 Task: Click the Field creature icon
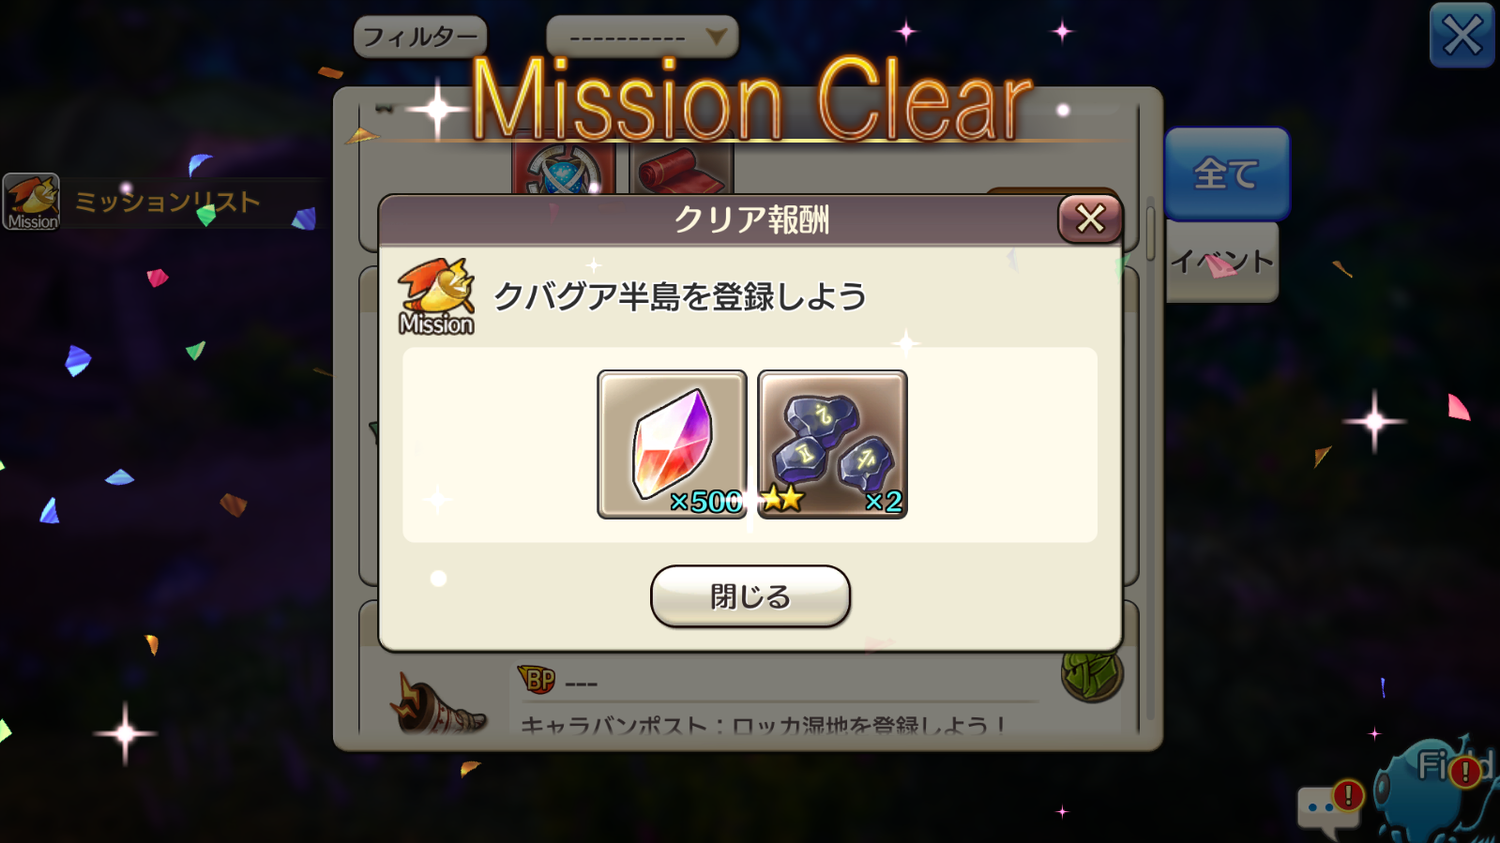(x=1438, y=792)
